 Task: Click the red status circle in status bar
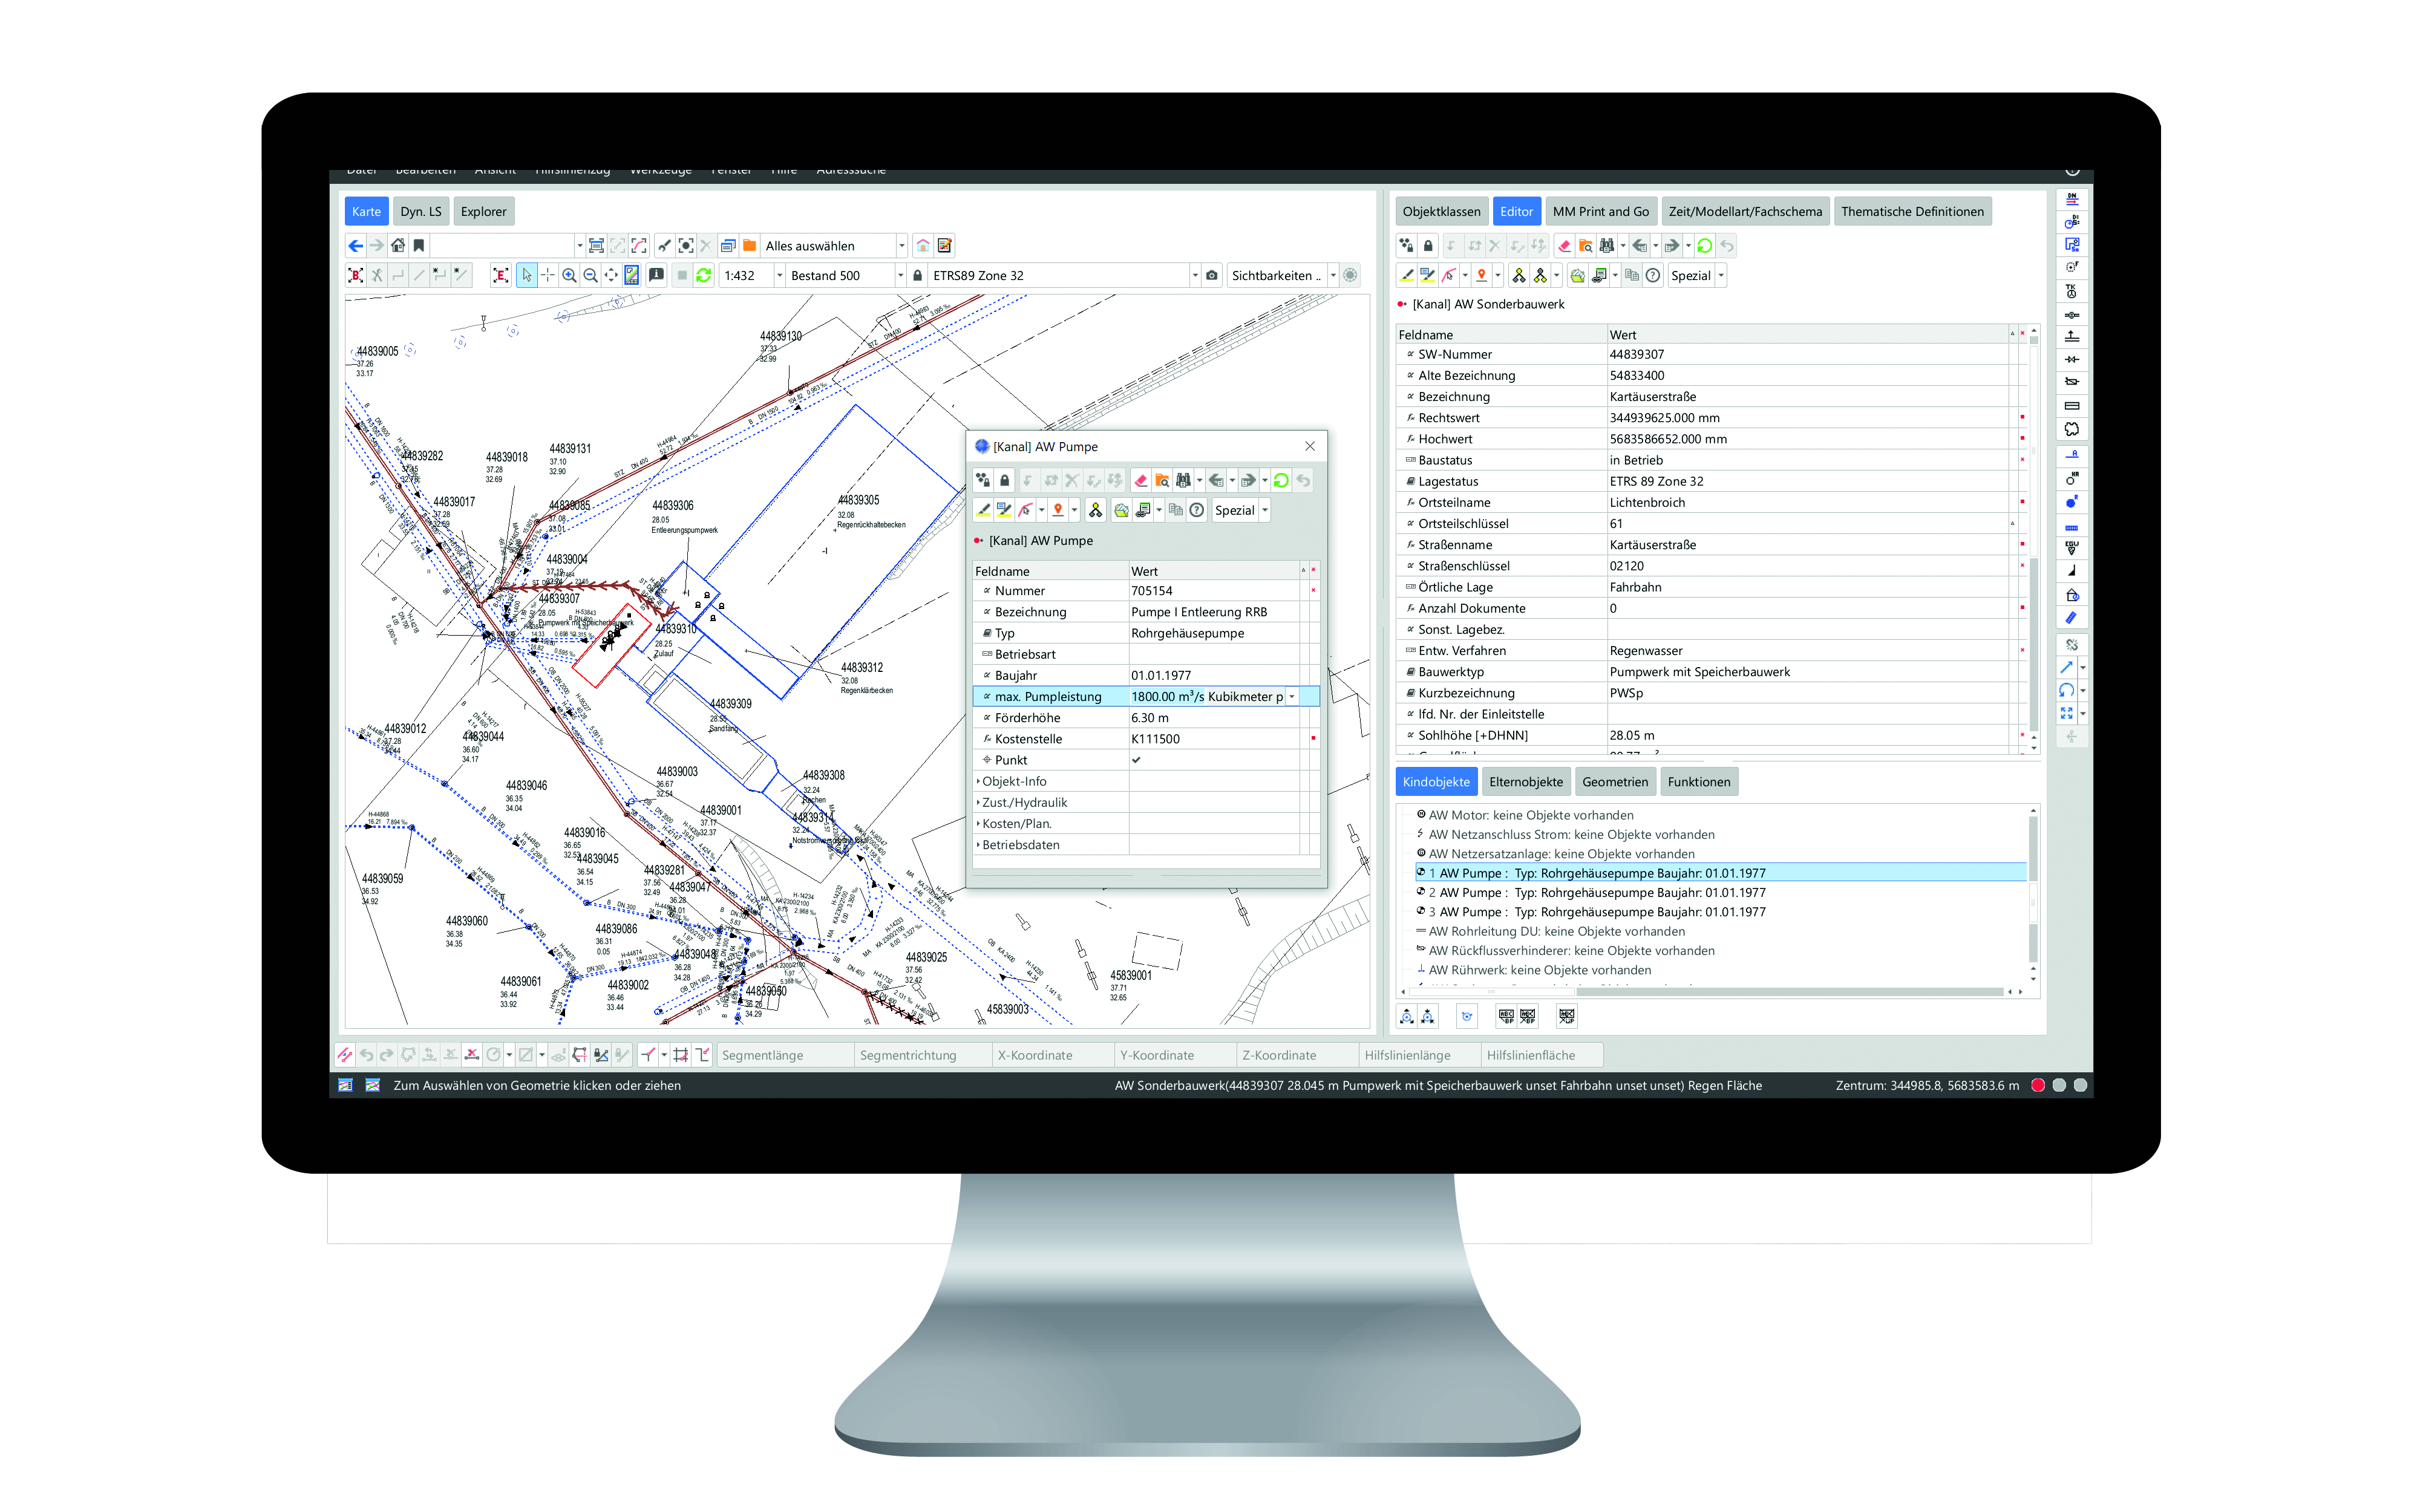coord(2037,1085)
